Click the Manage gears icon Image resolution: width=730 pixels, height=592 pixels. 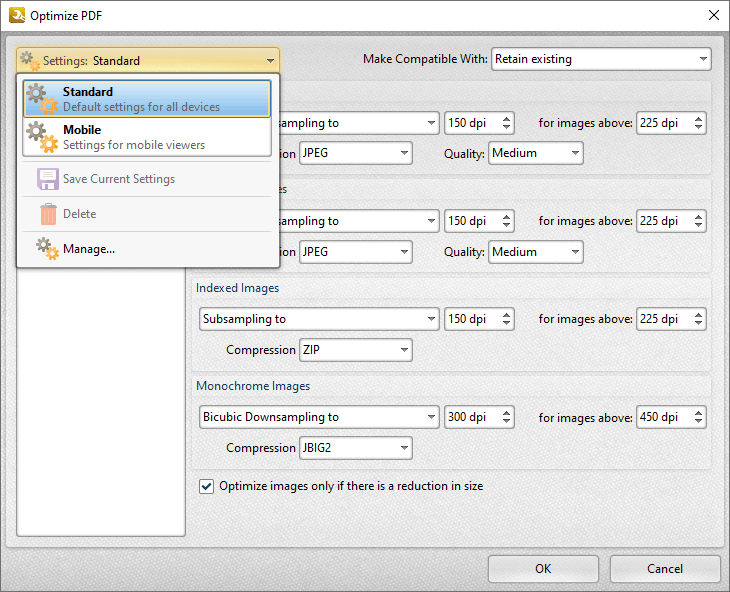48,249
